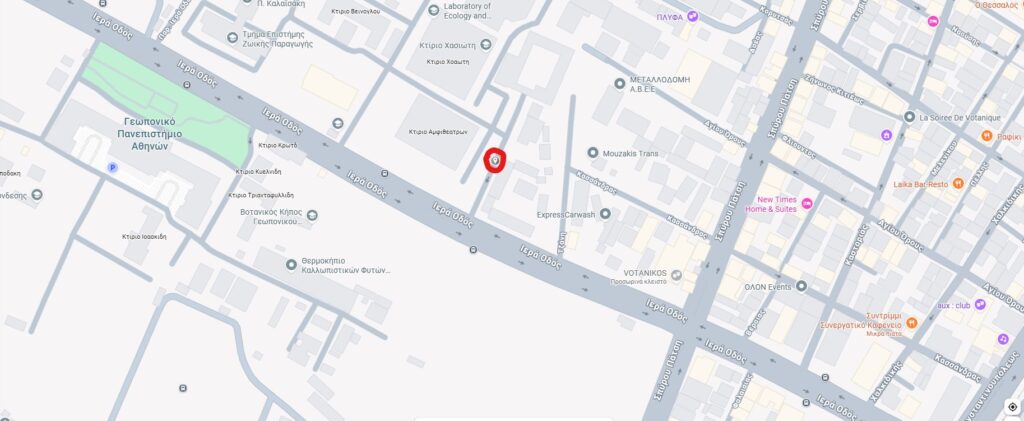Select the Κτίριο Αμφιθεάτρων building label
The height and width of the screenshot is (421, 1024).
(x=438, y=132)
